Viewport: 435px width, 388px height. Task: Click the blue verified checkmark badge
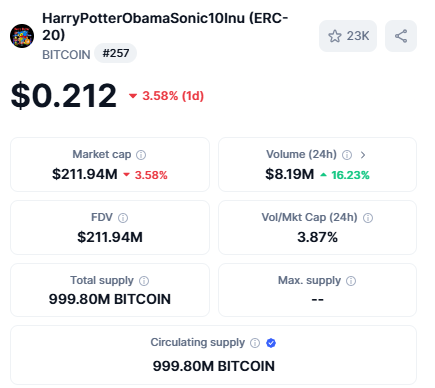(271, 343)
